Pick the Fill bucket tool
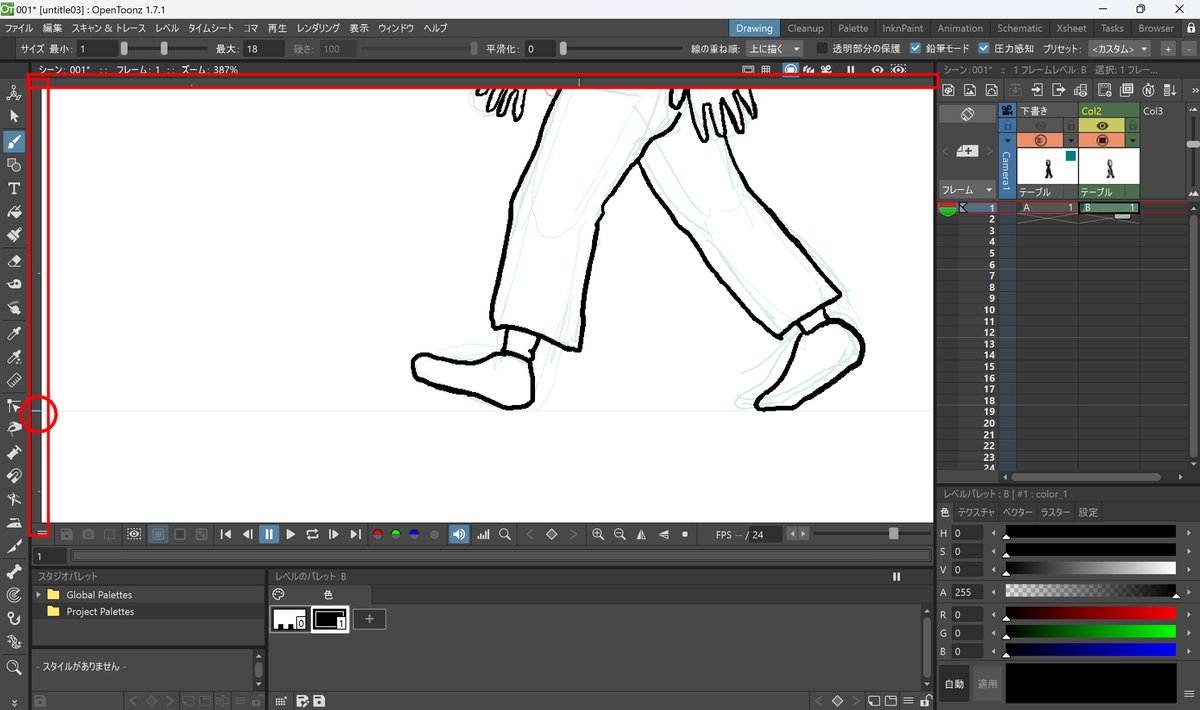This screenshot has width=1200, height=710. point(14,213)
